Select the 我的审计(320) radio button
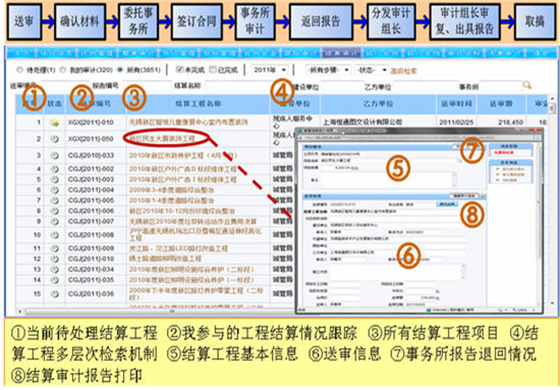 (63, 70)
